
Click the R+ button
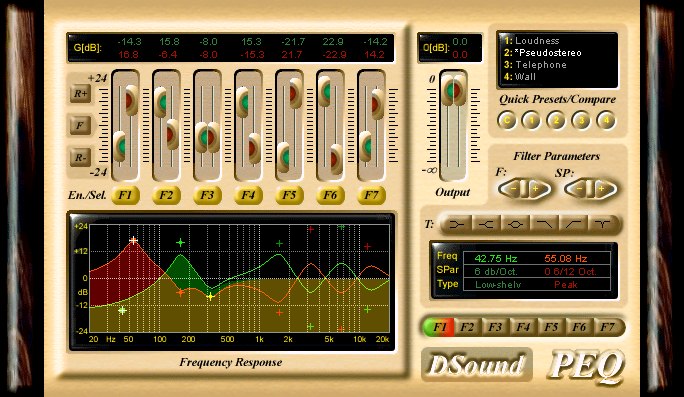click(x=81, y=93)
